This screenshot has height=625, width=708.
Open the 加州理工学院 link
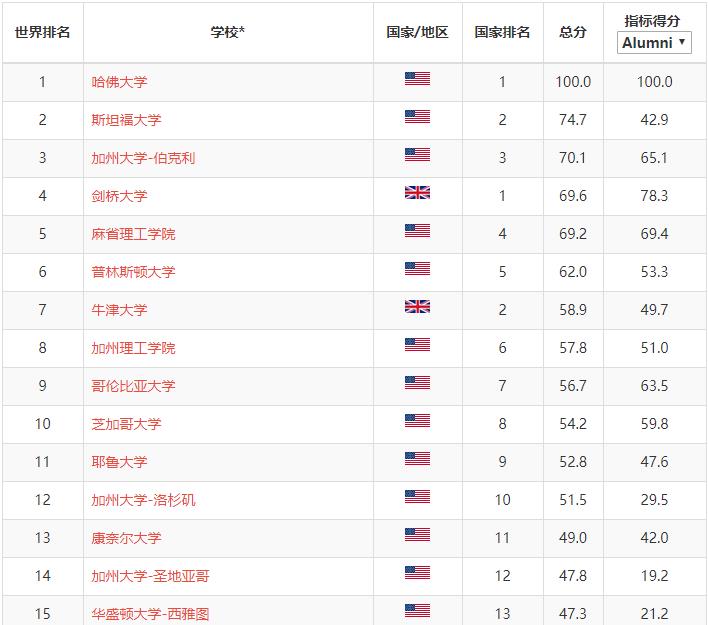[x=133, y=348]
